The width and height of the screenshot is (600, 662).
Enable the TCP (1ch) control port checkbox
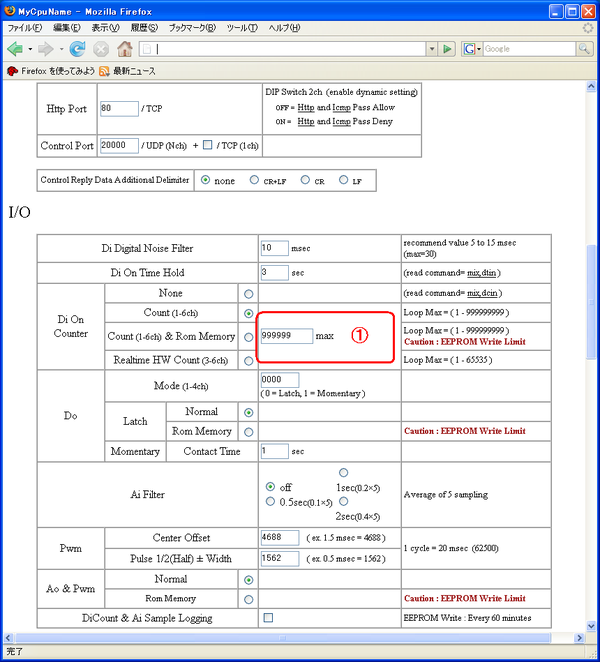[207, 145]
